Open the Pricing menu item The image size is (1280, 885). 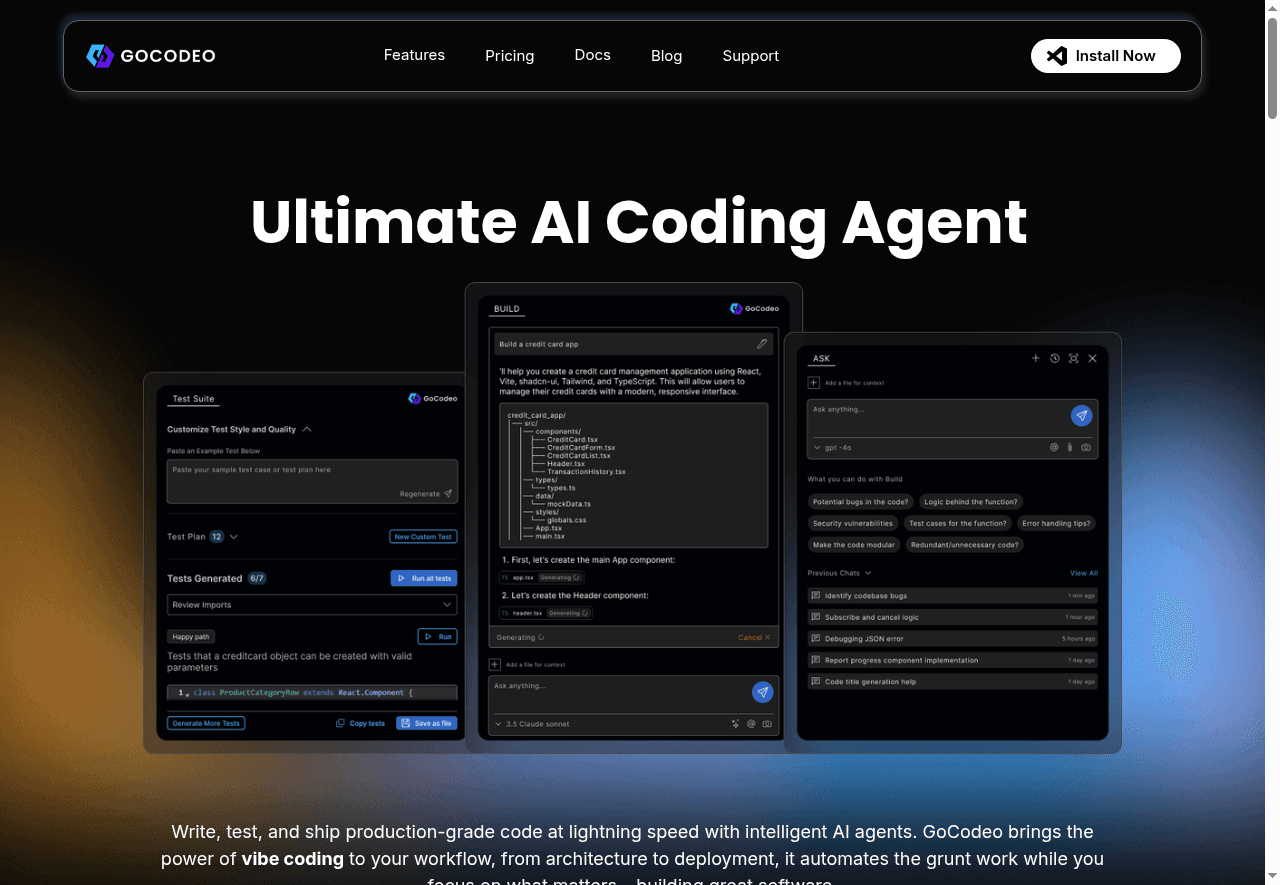pos(509,56)
